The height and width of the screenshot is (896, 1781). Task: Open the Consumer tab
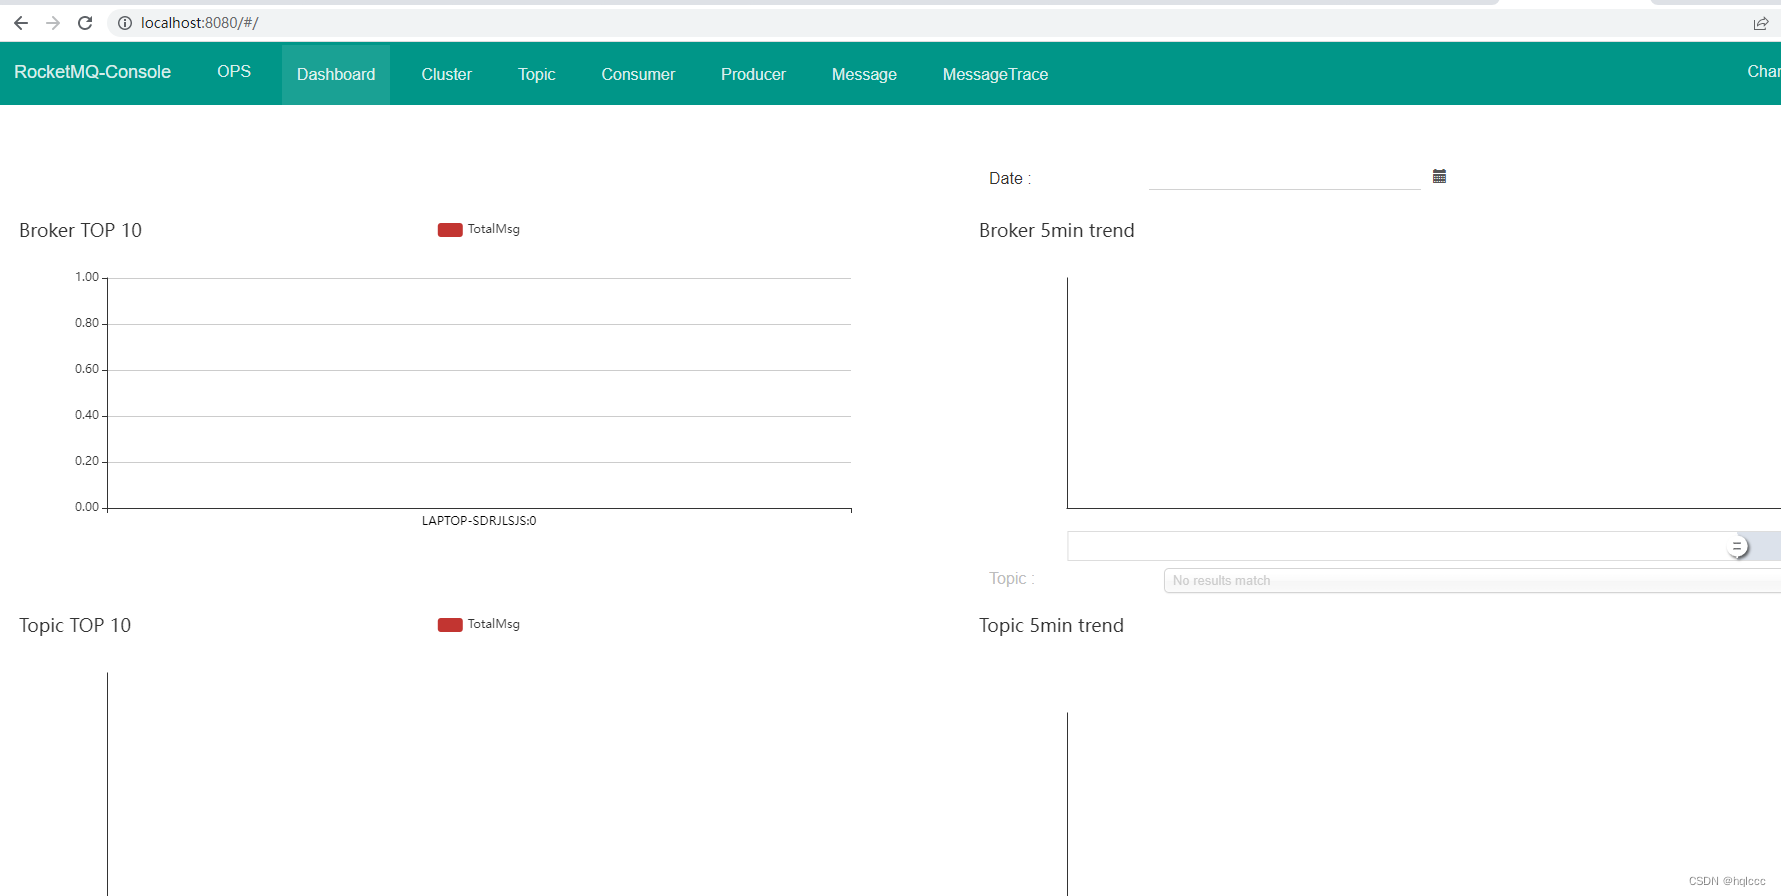pos(638,74)
